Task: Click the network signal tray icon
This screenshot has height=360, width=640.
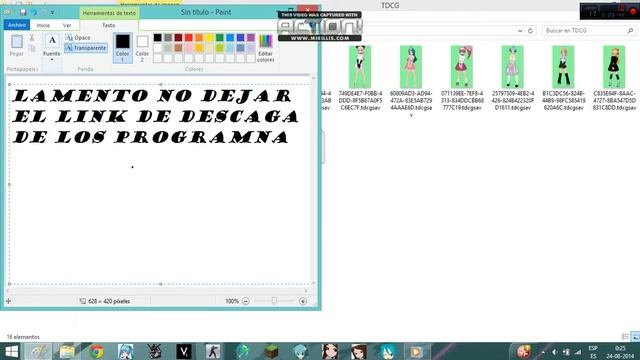Action: [578, 352]
